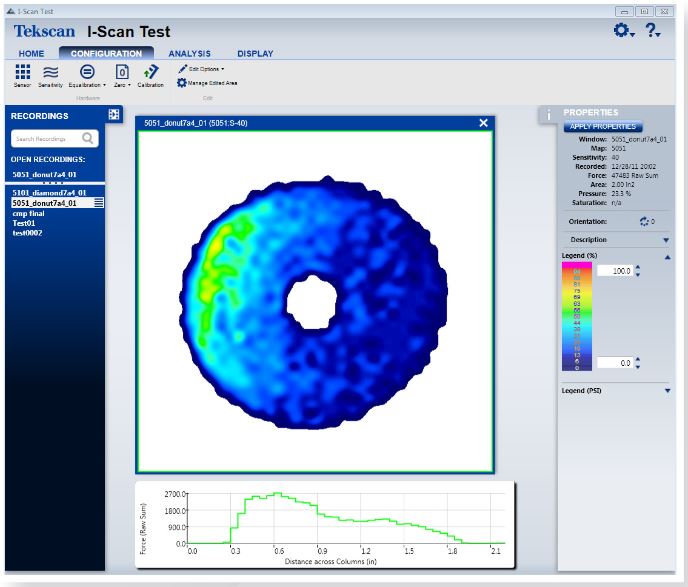Screen dimensions: 688x587
Task: Expand the Legend (PSI) section
Action: [666, 390]
